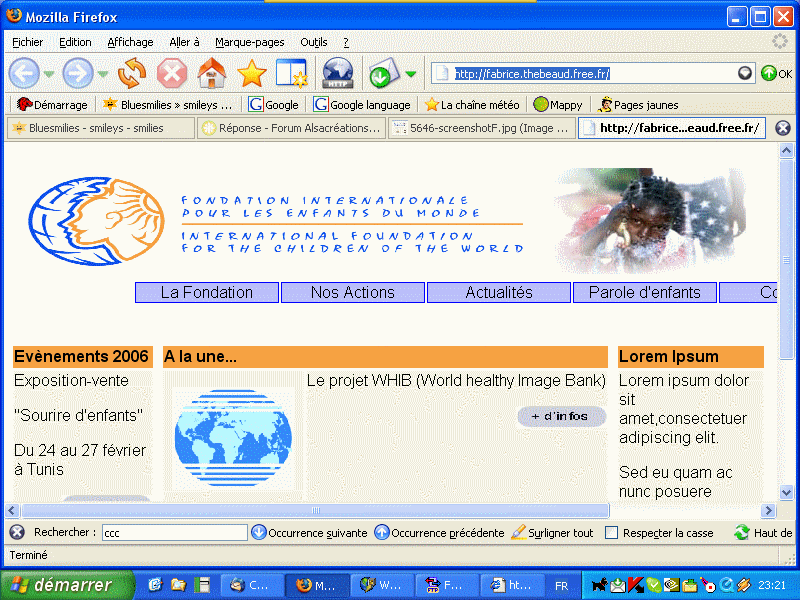
Task: Open the Outils menu
Action: pyautogui.click(x=314, y=42)
